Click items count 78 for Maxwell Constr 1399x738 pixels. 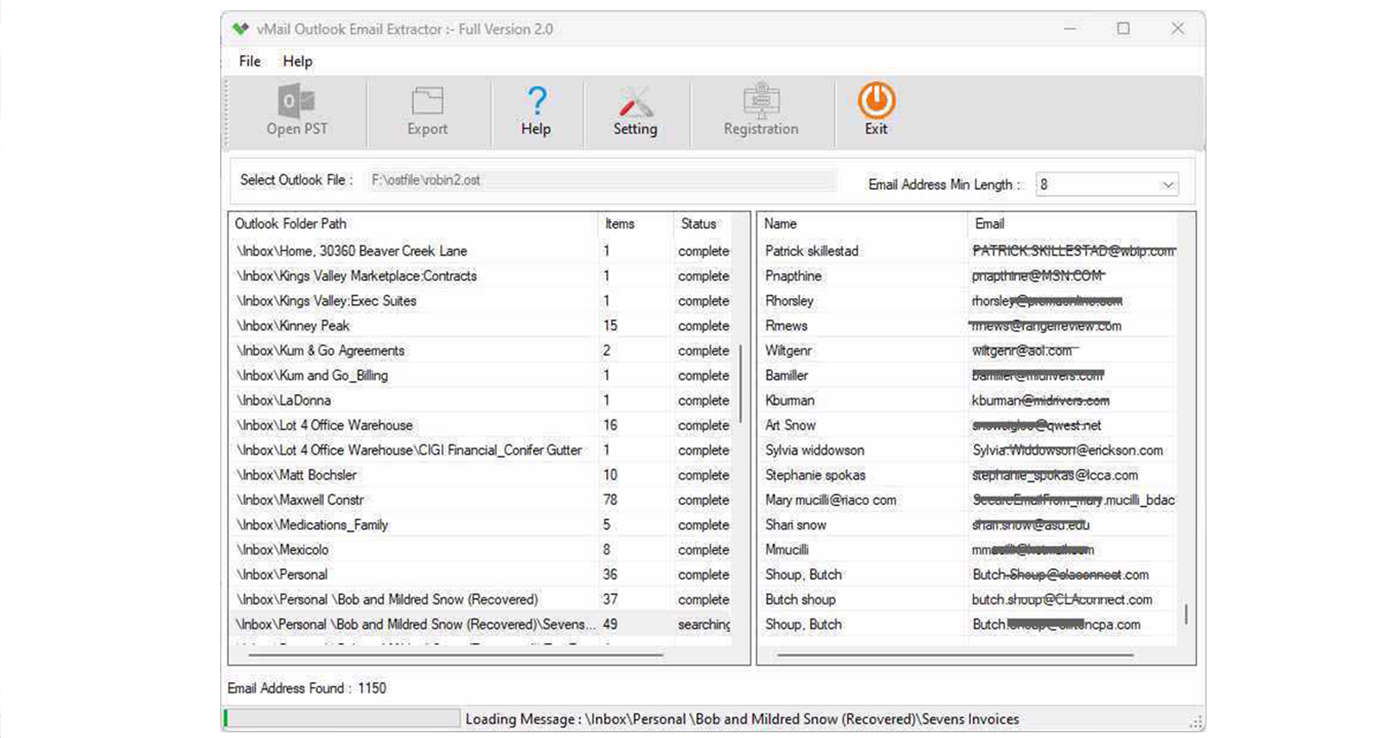[x=610, y=500]
